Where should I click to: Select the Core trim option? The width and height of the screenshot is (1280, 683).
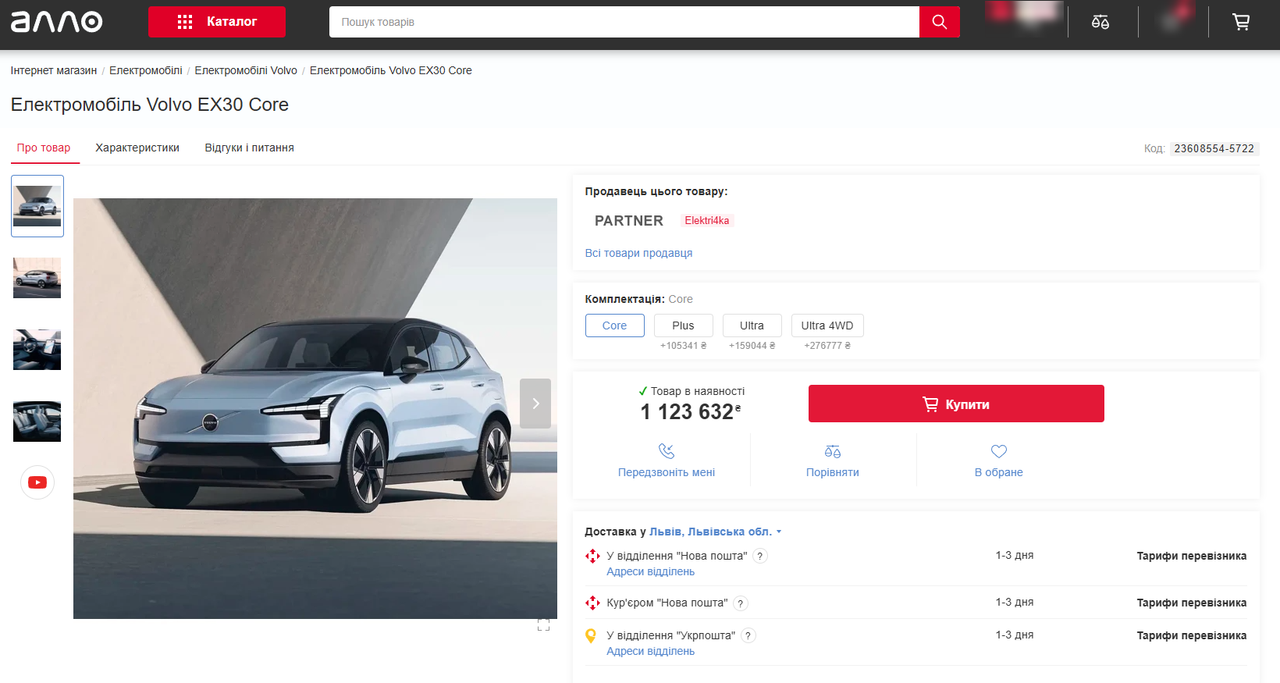pyautogui.click(x=614, y=326)
